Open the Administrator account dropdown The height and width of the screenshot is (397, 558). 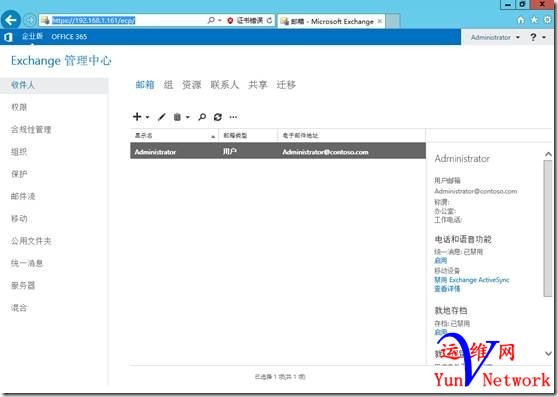click(x=495, y=37)
